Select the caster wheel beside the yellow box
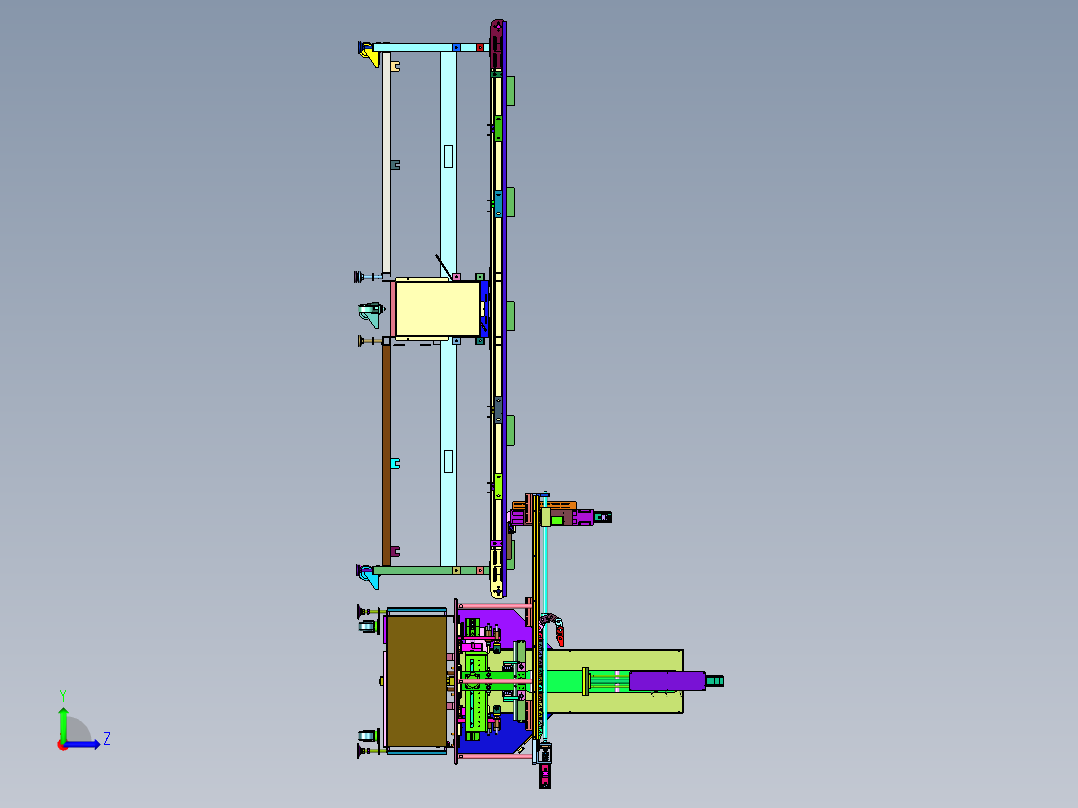Image resolution: width=1078 pixels, height=808 pixels. [x=371, y=314]
